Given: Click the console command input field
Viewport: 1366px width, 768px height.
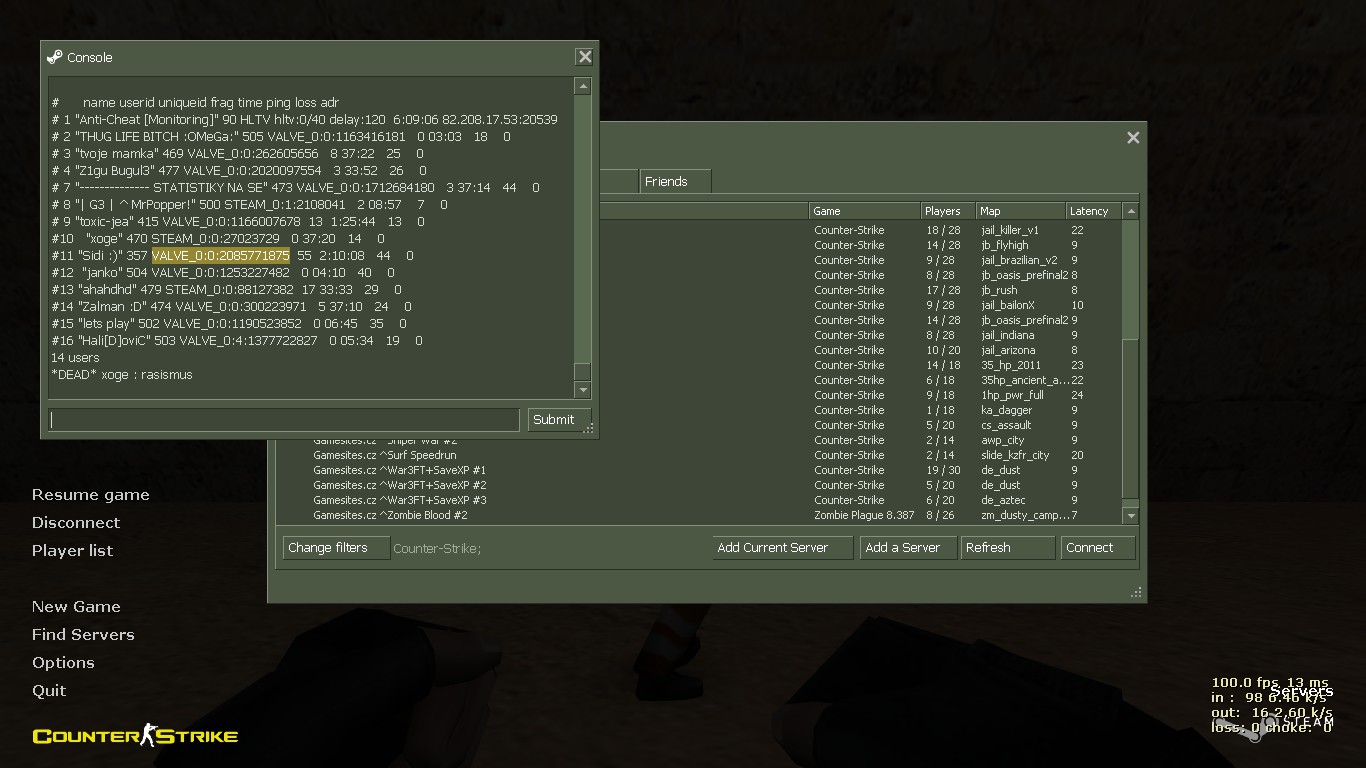Looking at the screenshot, I should 284,420.
